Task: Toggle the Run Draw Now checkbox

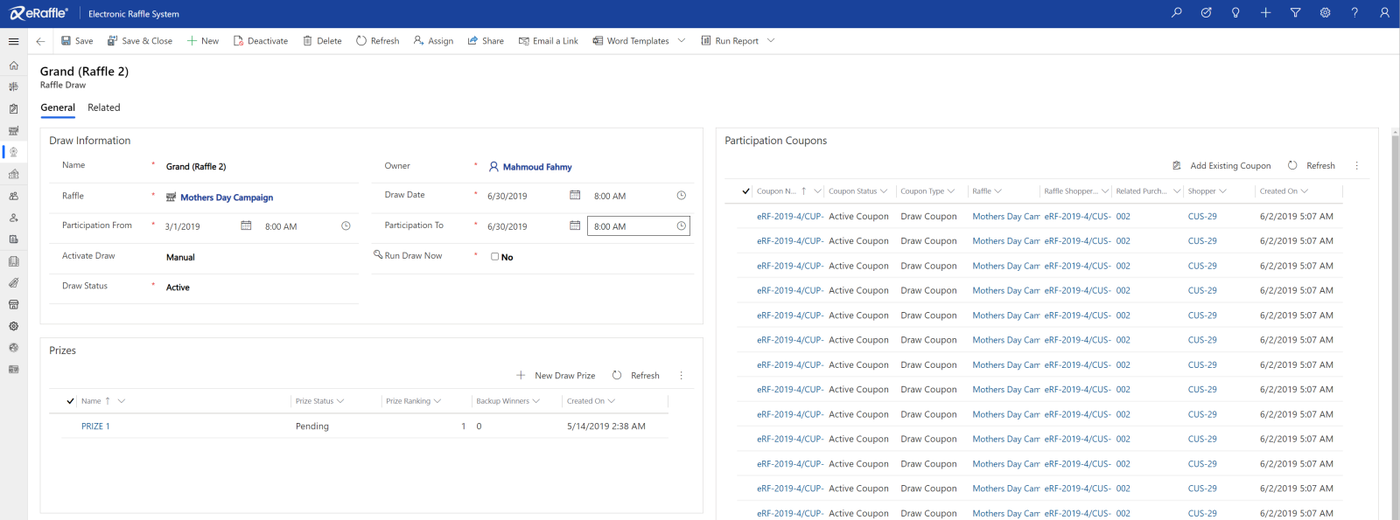Action: pos(494,257)
